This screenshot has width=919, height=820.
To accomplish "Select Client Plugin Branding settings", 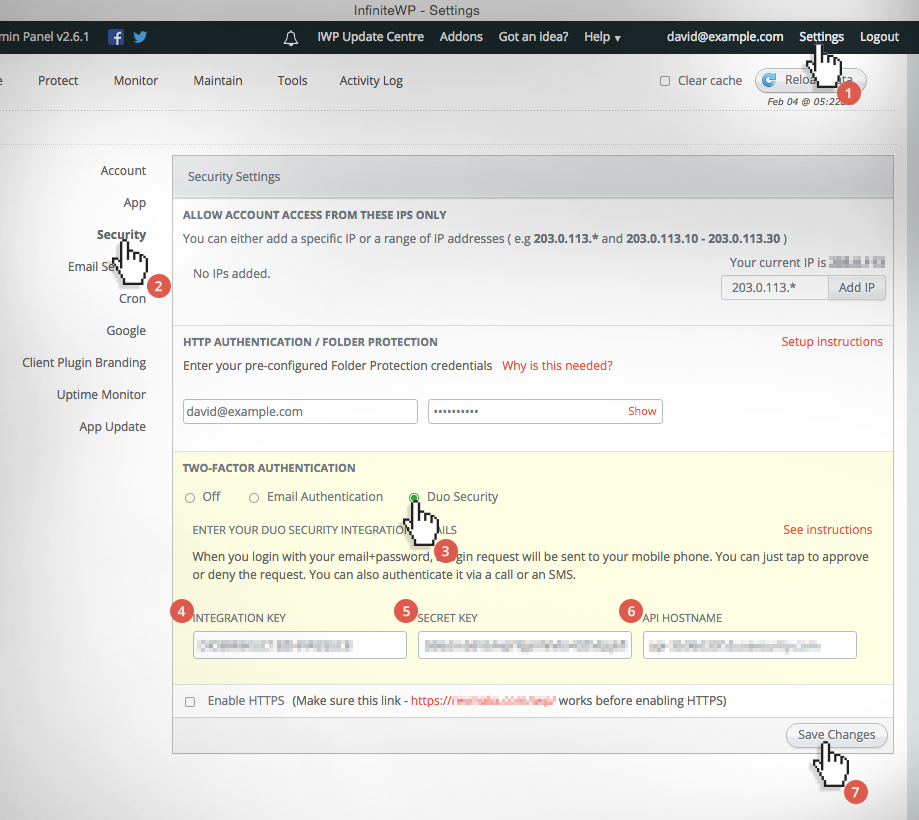I will pyautogui.click(x=83, y=362).
